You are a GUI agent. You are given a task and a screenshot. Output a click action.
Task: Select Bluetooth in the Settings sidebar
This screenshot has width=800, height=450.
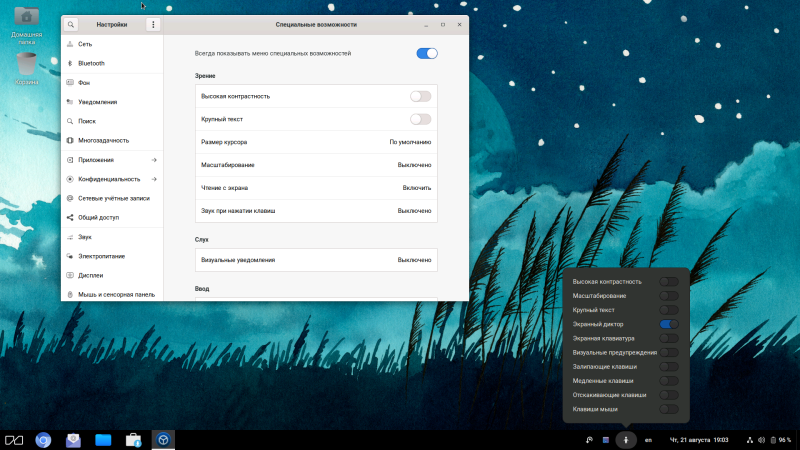(91, 63)
